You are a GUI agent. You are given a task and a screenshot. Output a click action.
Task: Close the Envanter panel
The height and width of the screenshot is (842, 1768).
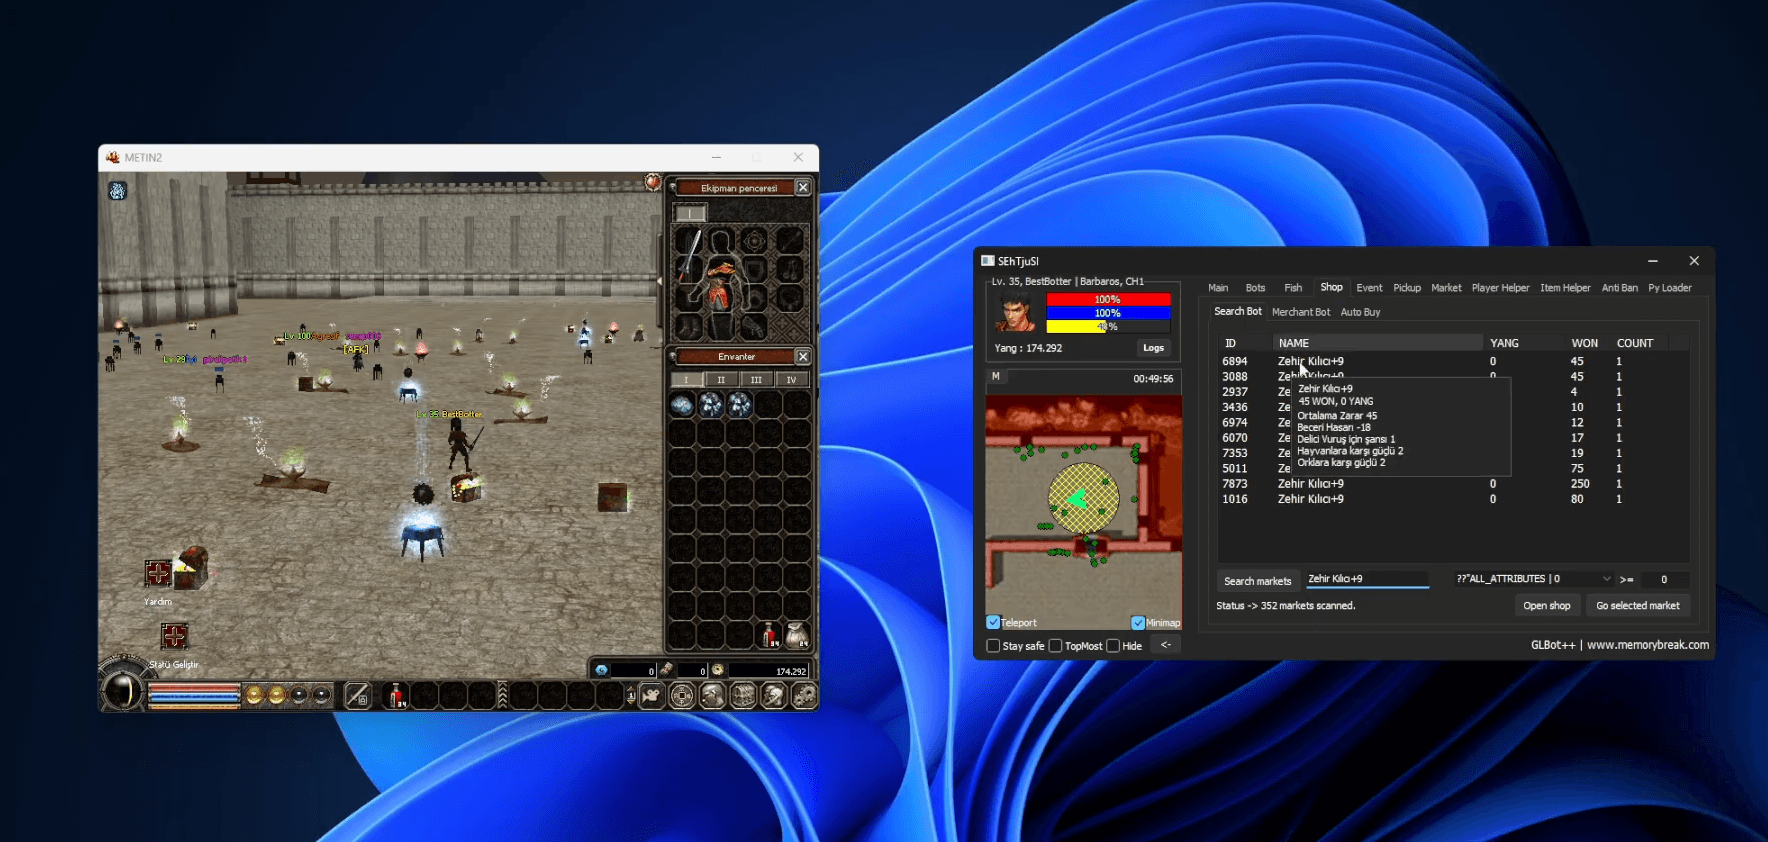point(803,356)
